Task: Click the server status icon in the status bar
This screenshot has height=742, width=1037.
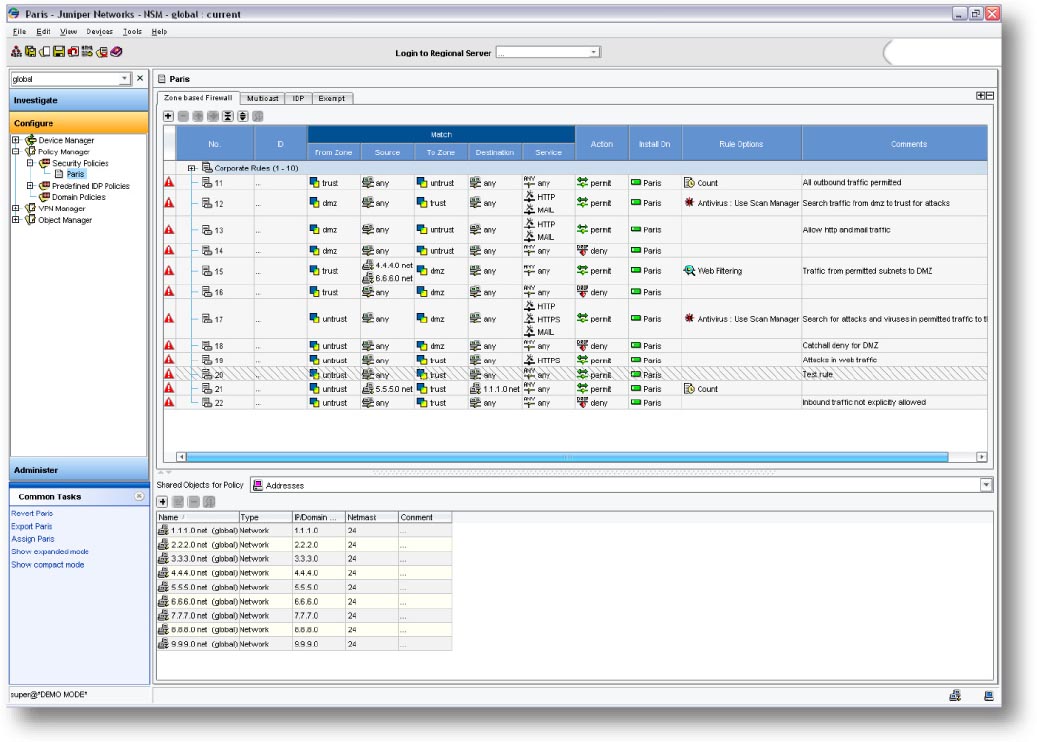Action: pos(955,695)
